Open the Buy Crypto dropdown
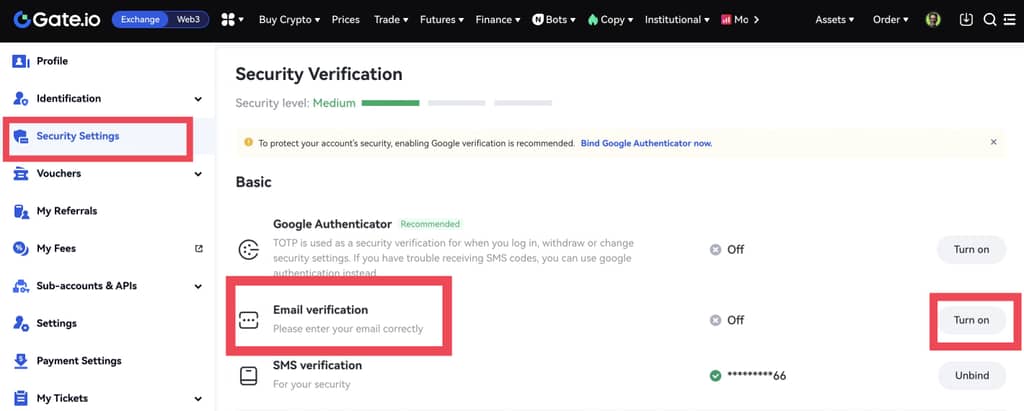Viewport: 1024px width, 411px height. pyautogui.click(x=289, y=19)
